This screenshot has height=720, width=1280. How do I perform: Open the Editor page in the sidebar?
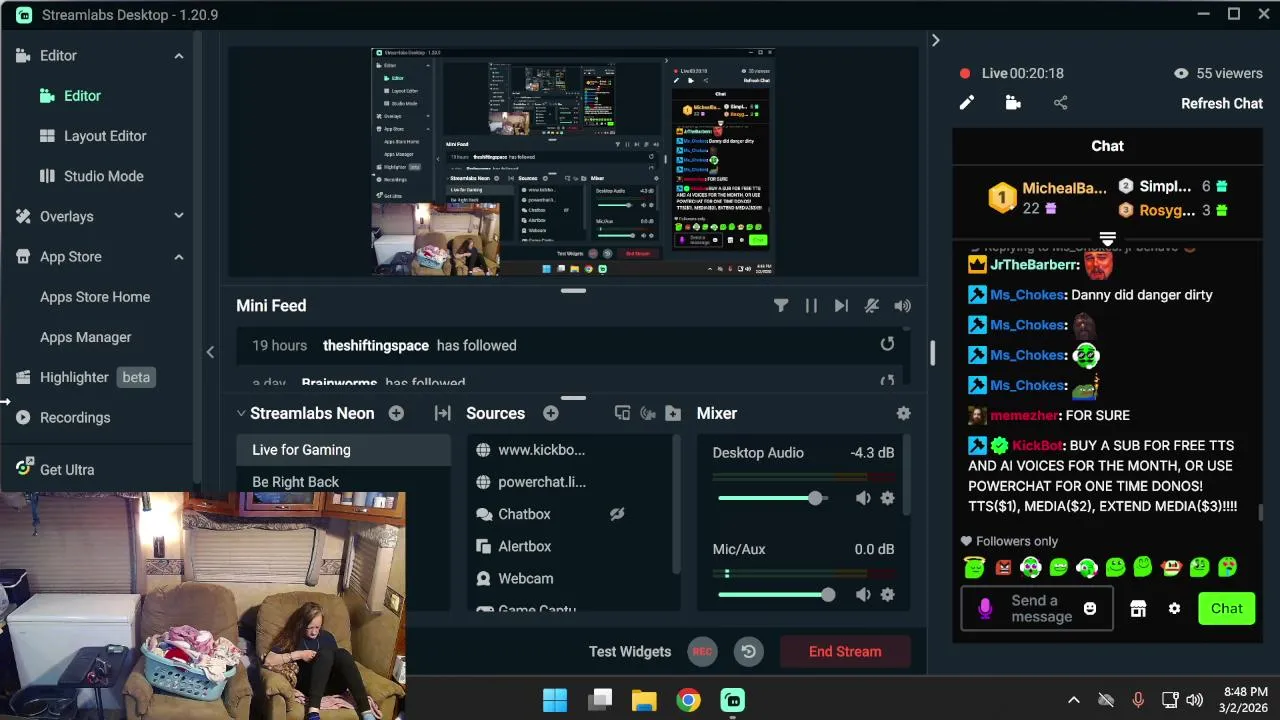(82, 96)
